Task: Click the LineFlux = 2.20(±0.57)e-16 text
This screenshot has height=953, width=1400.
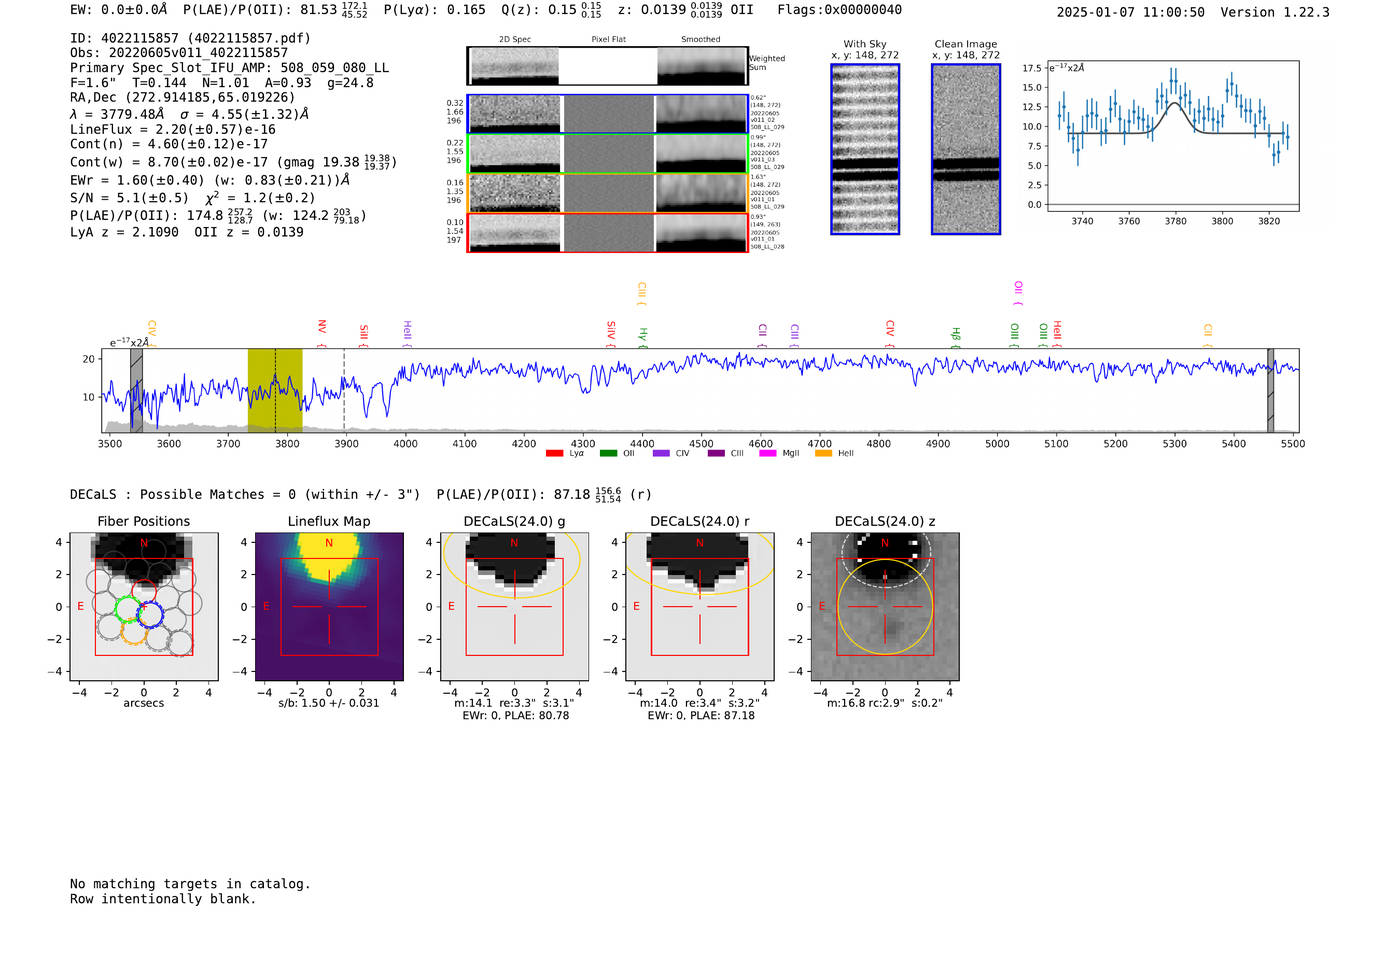Action: (x=173, y=129)
